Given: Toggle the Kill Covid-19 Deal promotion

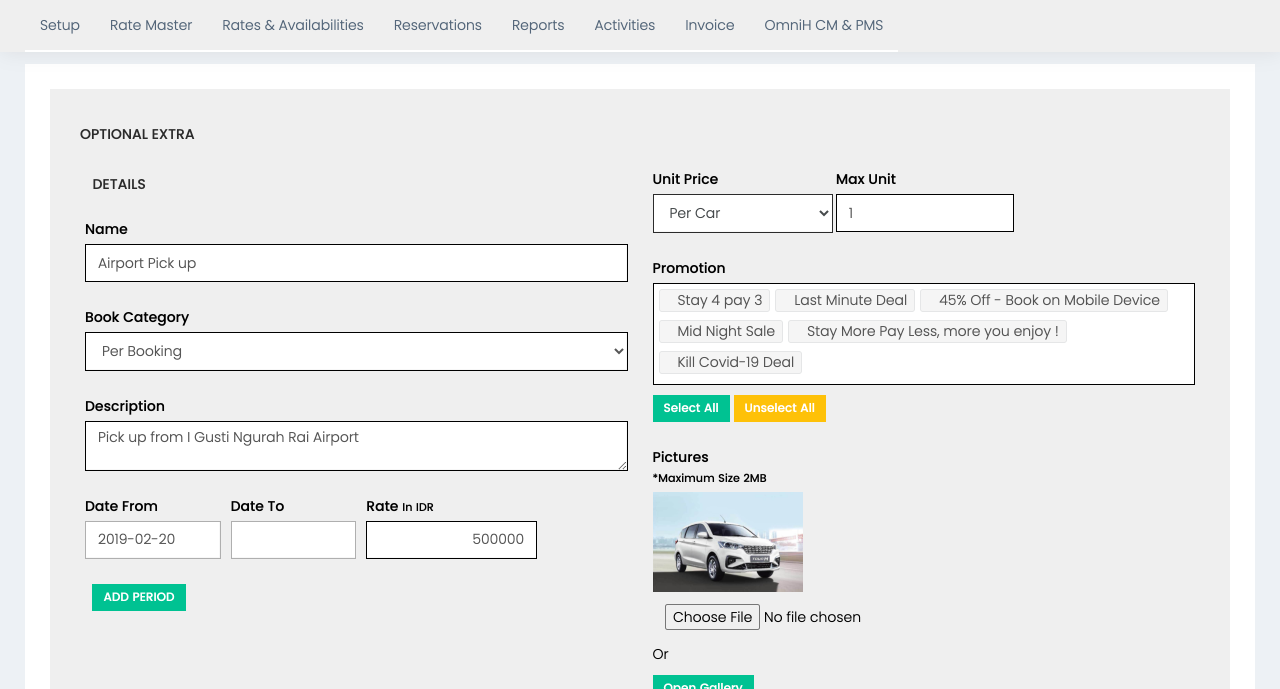Looking at the screenshot, I should click(731, 362).
